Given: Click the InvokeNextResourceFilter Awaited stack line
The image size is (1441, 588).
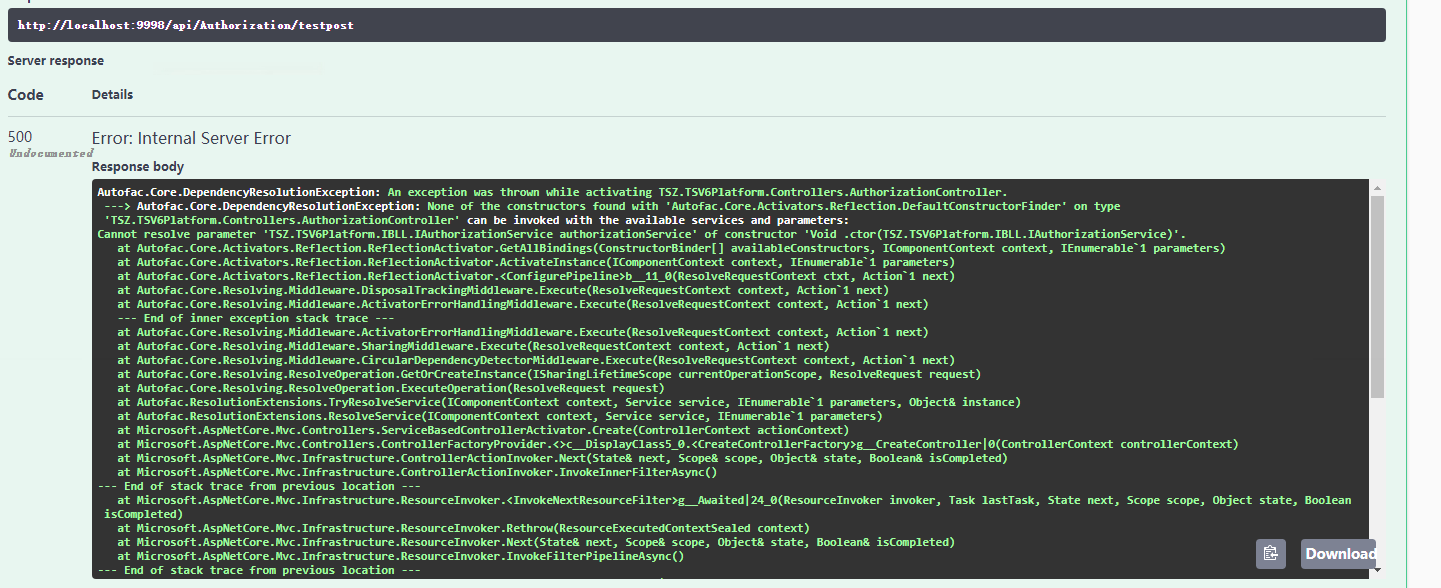Looking at the screenshot, I should (727, 507).
